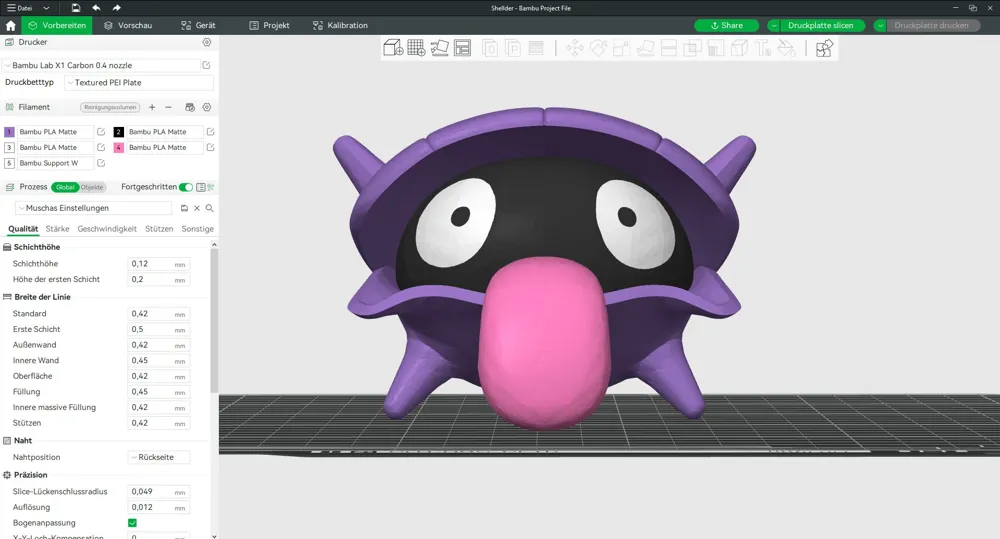The width and height of the screenshot is (1000, 539).
Task: Open the Projekt tab
Action: [x=269, y=26]
